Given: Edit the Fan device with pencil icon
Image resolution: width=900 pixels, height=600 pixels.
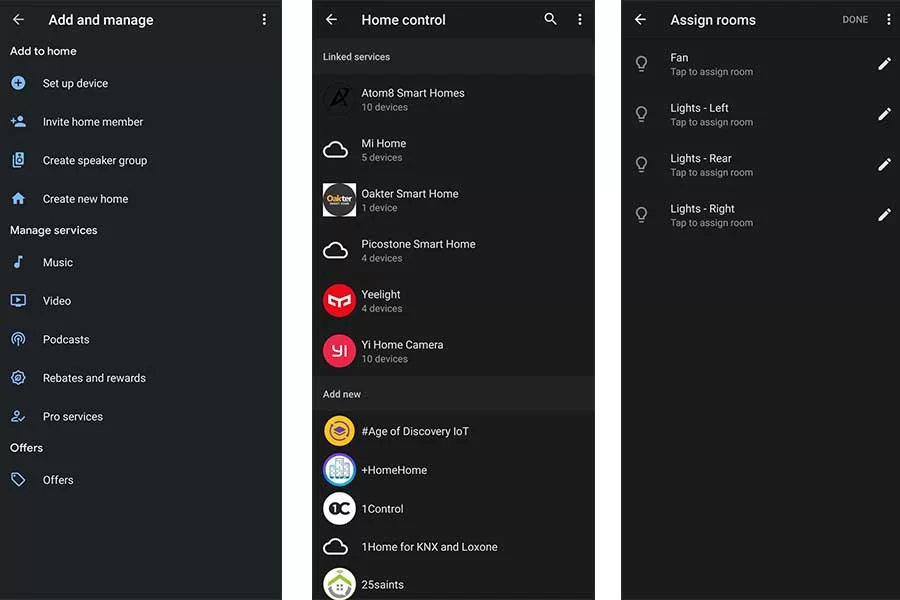Looking at the screenshot, I should click(x=885, y=64).
